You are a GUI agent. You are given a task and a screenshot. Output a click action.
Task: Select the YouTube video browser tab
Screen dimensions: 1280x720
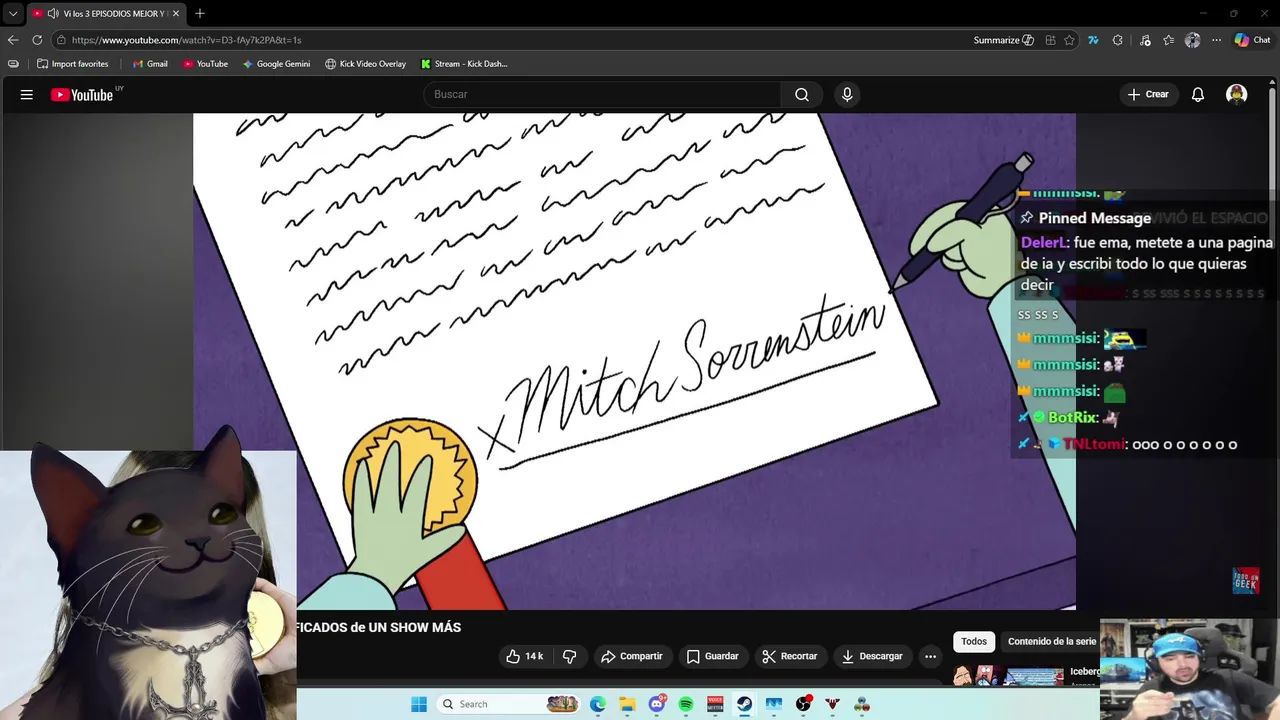106,14
